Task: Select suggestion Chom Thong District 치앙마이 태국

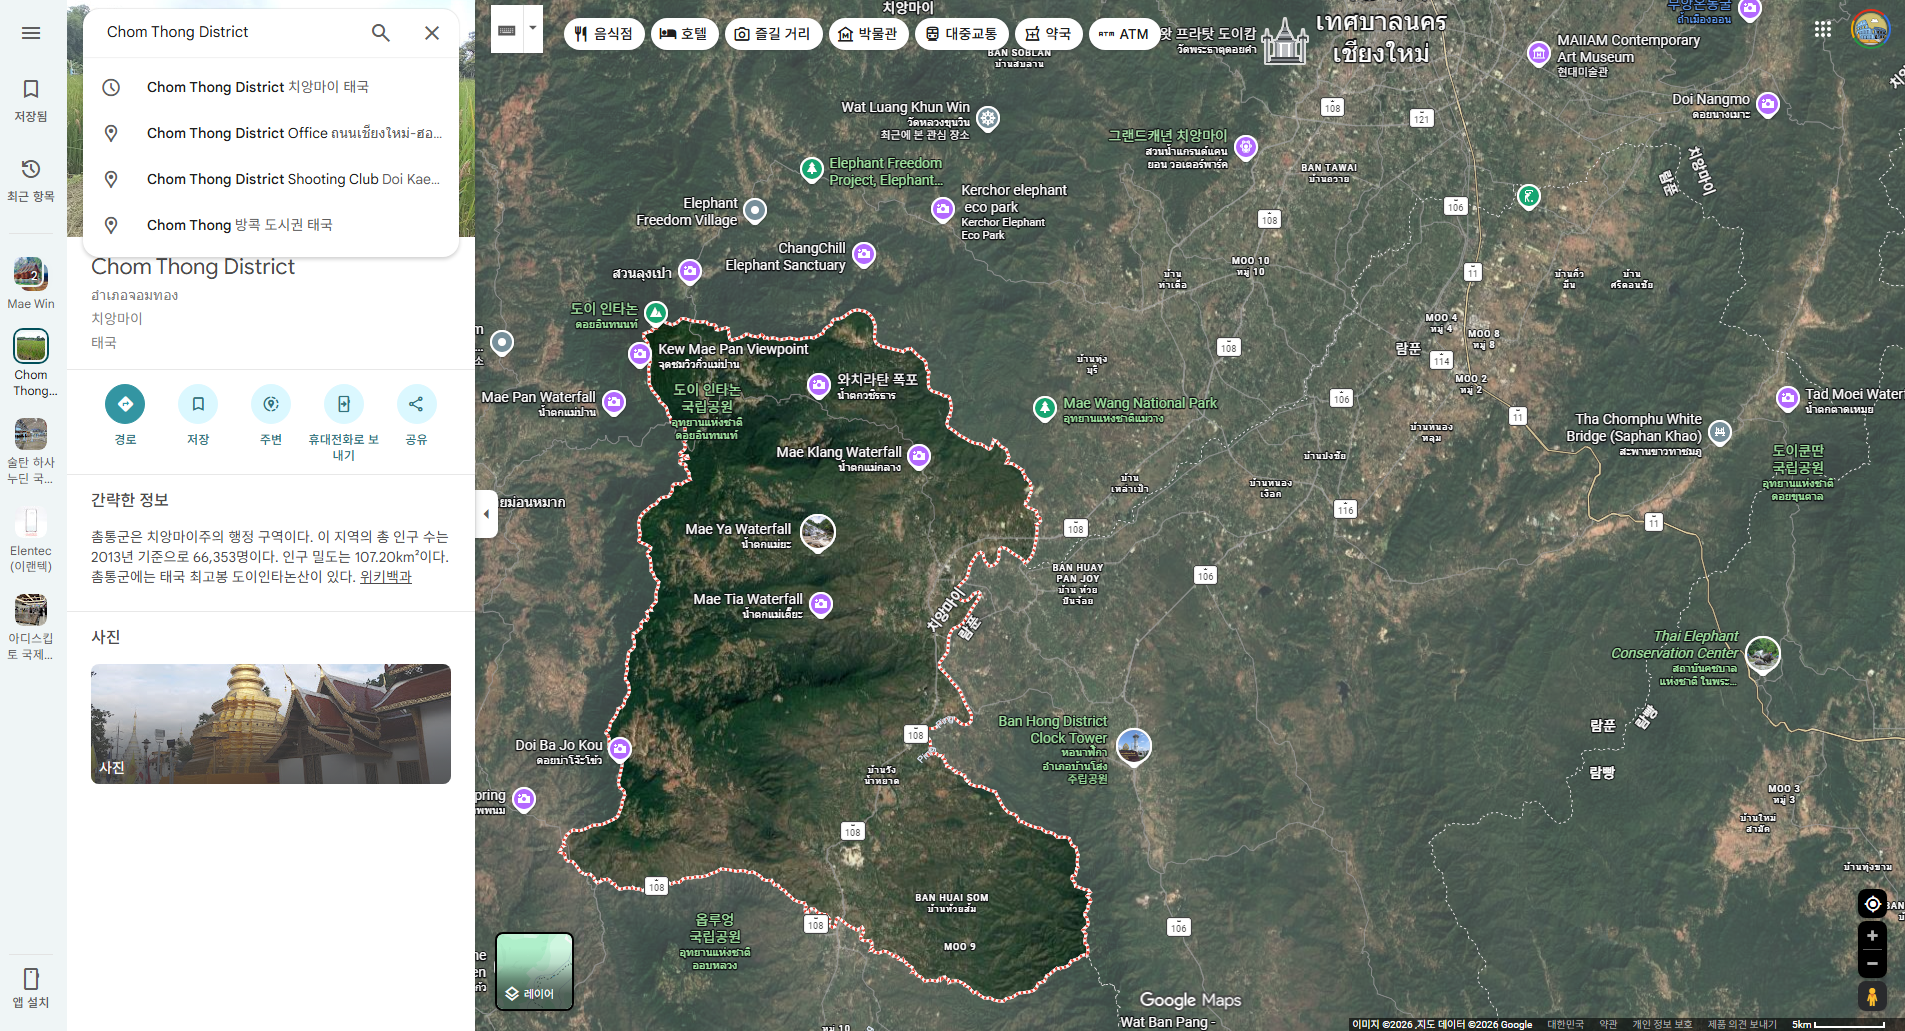Action: [271, 87]
